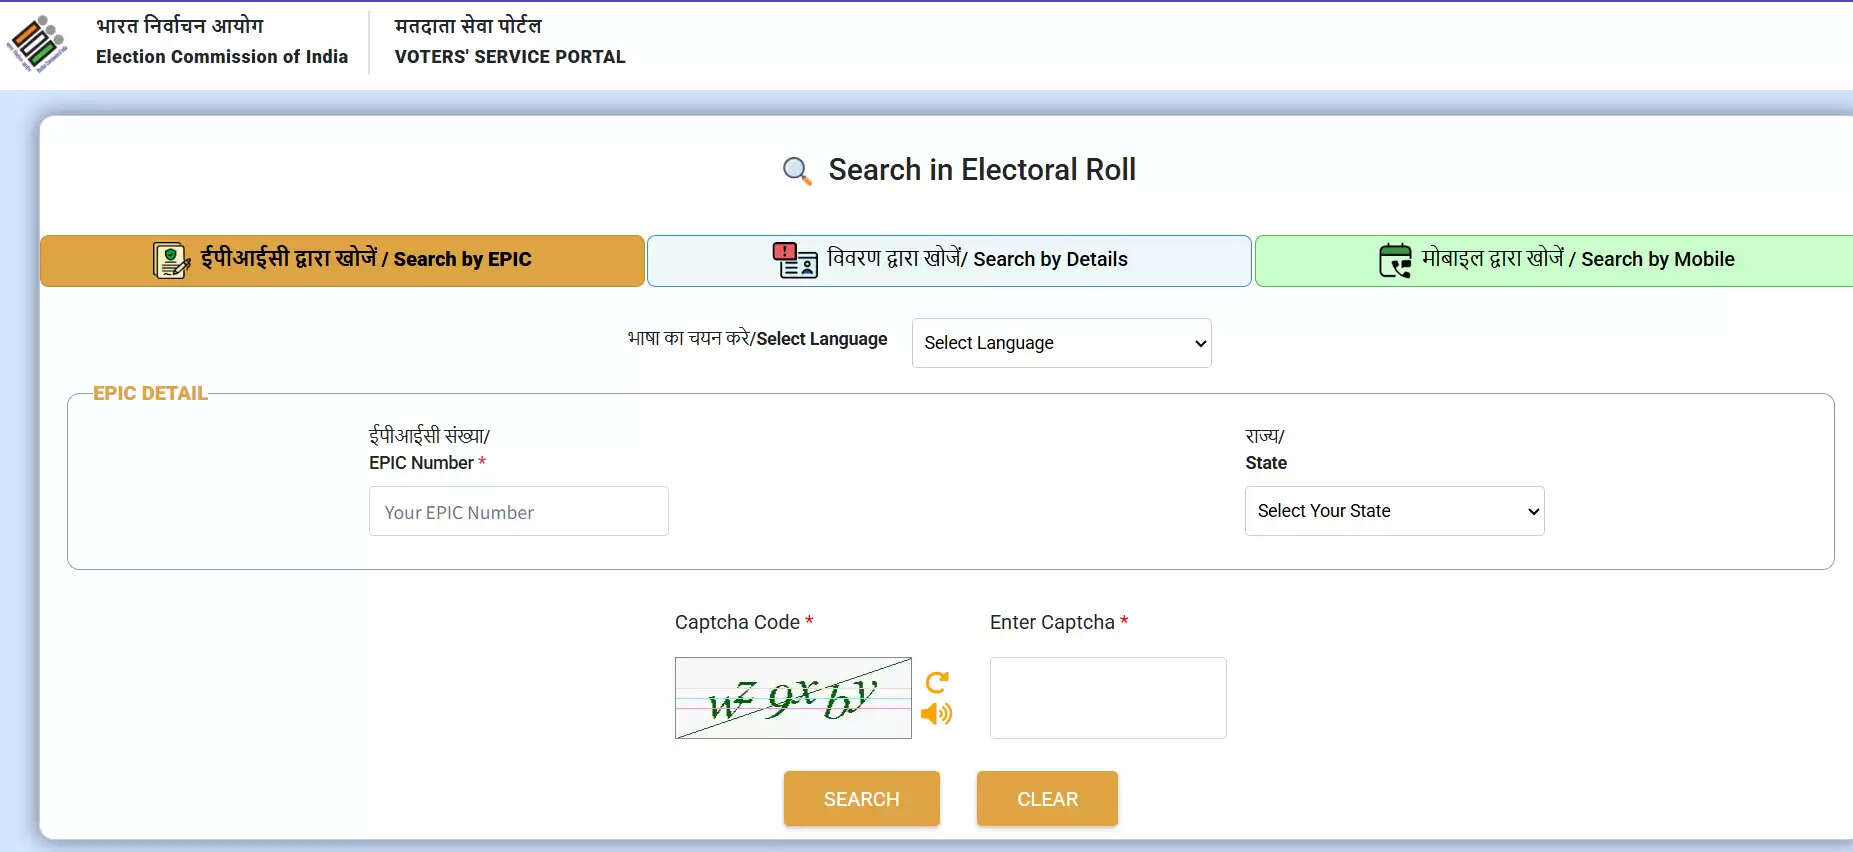Click the details card icon on Search by Details tab
Screen dimensions: 1853x852
[795, 260]
